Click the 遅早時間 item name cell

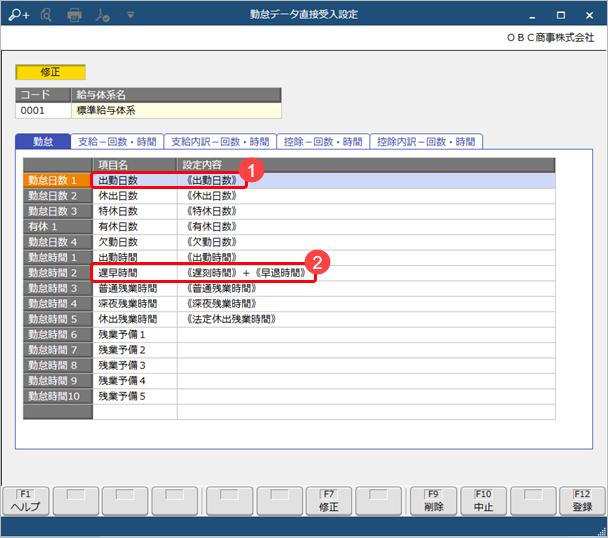pyautogui.click(x=134, y=272)
